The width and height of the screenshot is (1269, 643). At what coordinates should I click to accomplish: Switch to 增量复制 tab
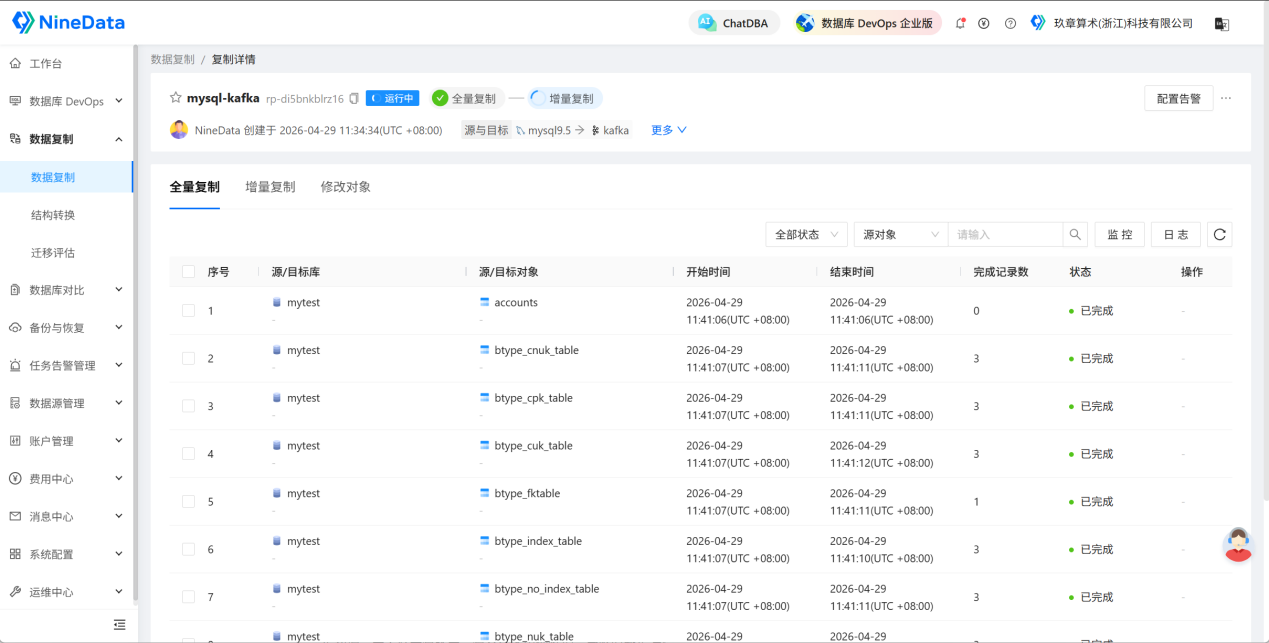coord(270,187)
